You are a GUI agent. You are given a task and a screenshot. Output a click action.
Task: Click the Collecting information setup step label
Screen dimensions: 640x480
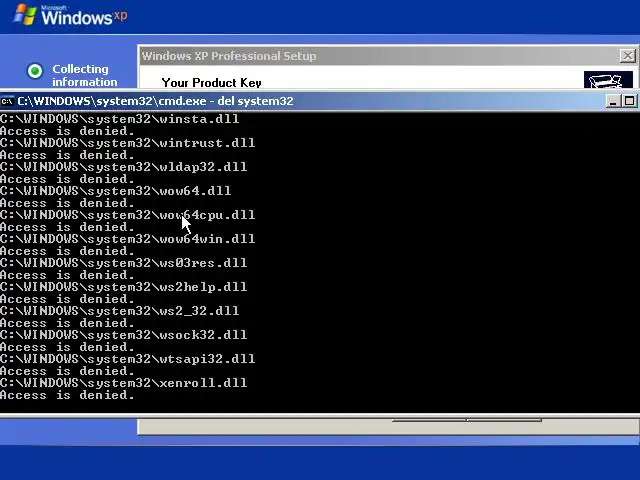tap(84, 75)
